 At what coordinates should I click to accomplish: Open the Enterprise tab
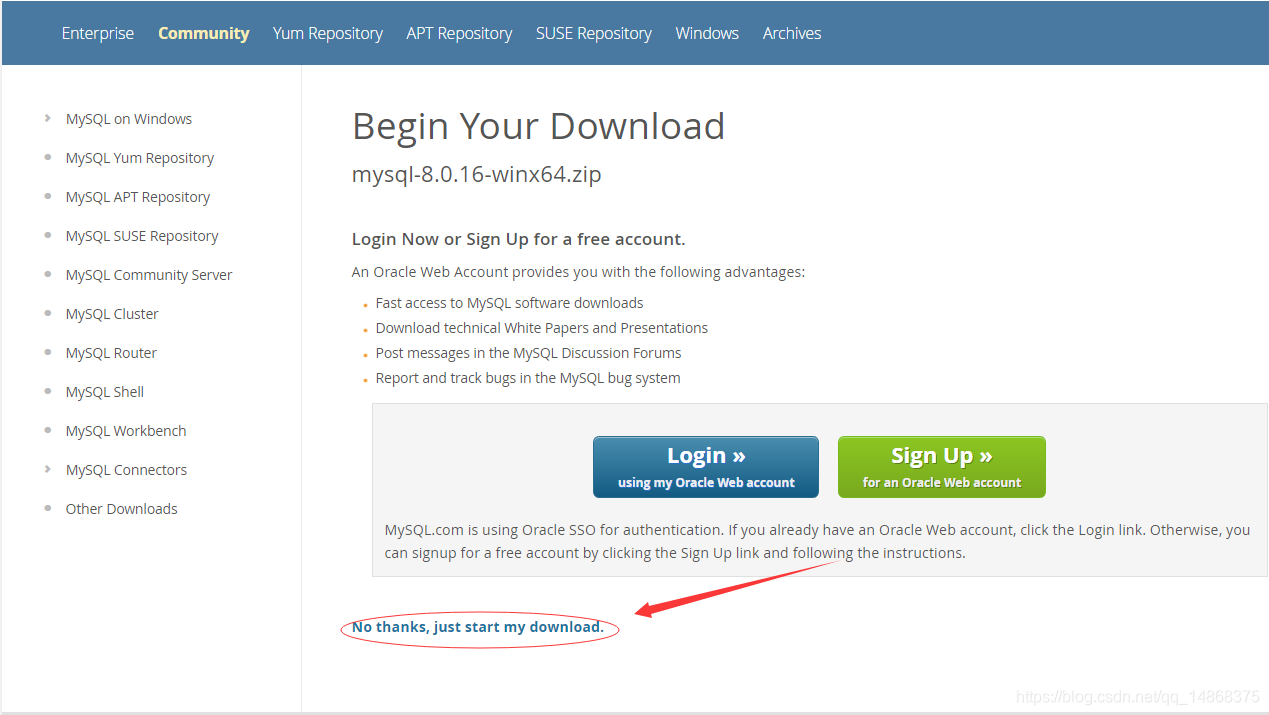coord(97,33)
